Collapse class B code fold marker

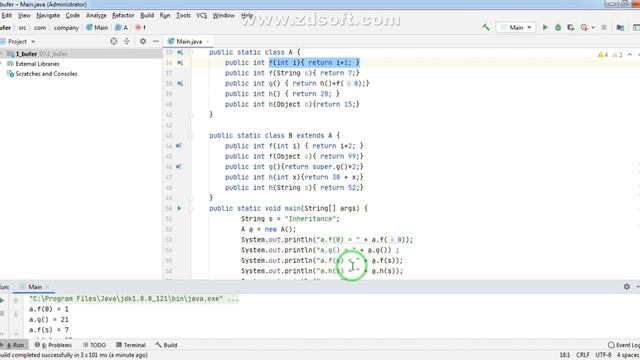tap(191, 136)
